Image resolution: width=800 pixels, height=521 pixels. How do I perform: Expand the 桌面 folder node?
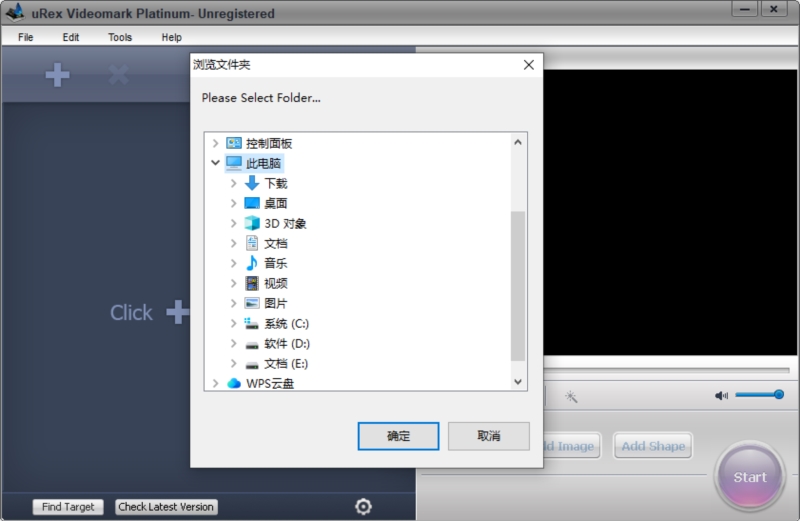[x=234, y=203]
